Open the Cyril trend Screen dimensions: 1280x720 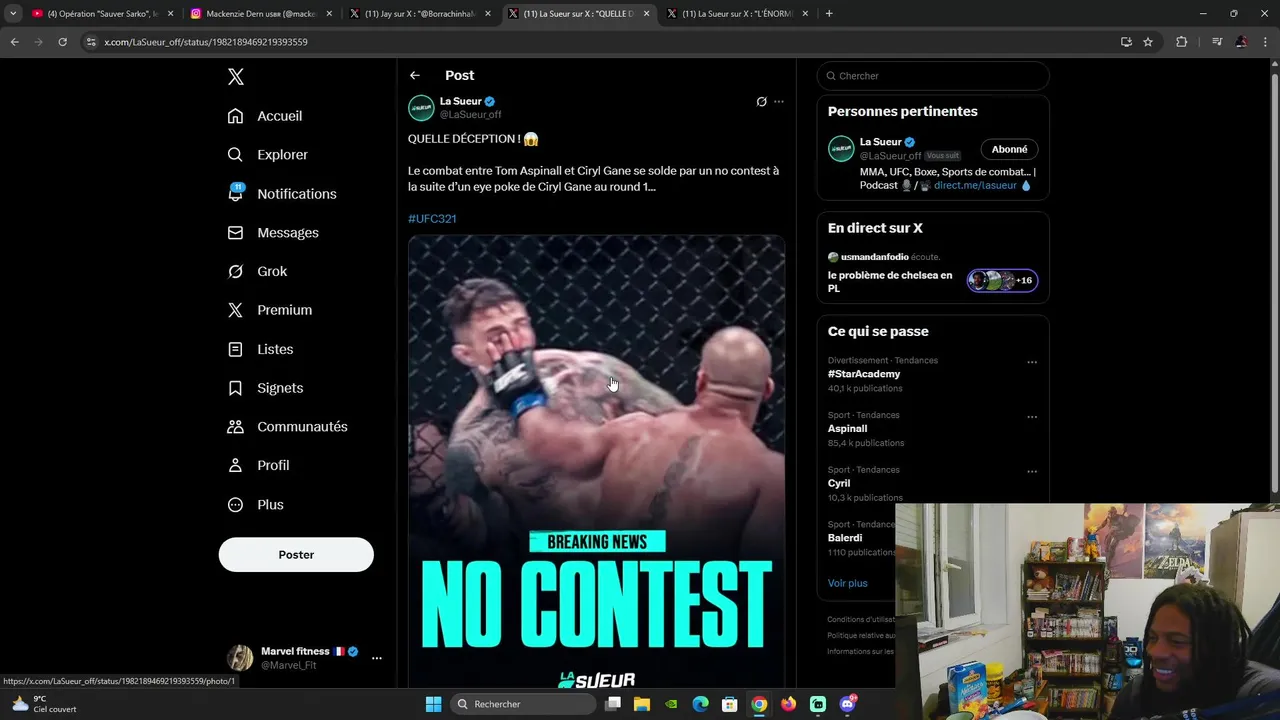click(839, 484)
